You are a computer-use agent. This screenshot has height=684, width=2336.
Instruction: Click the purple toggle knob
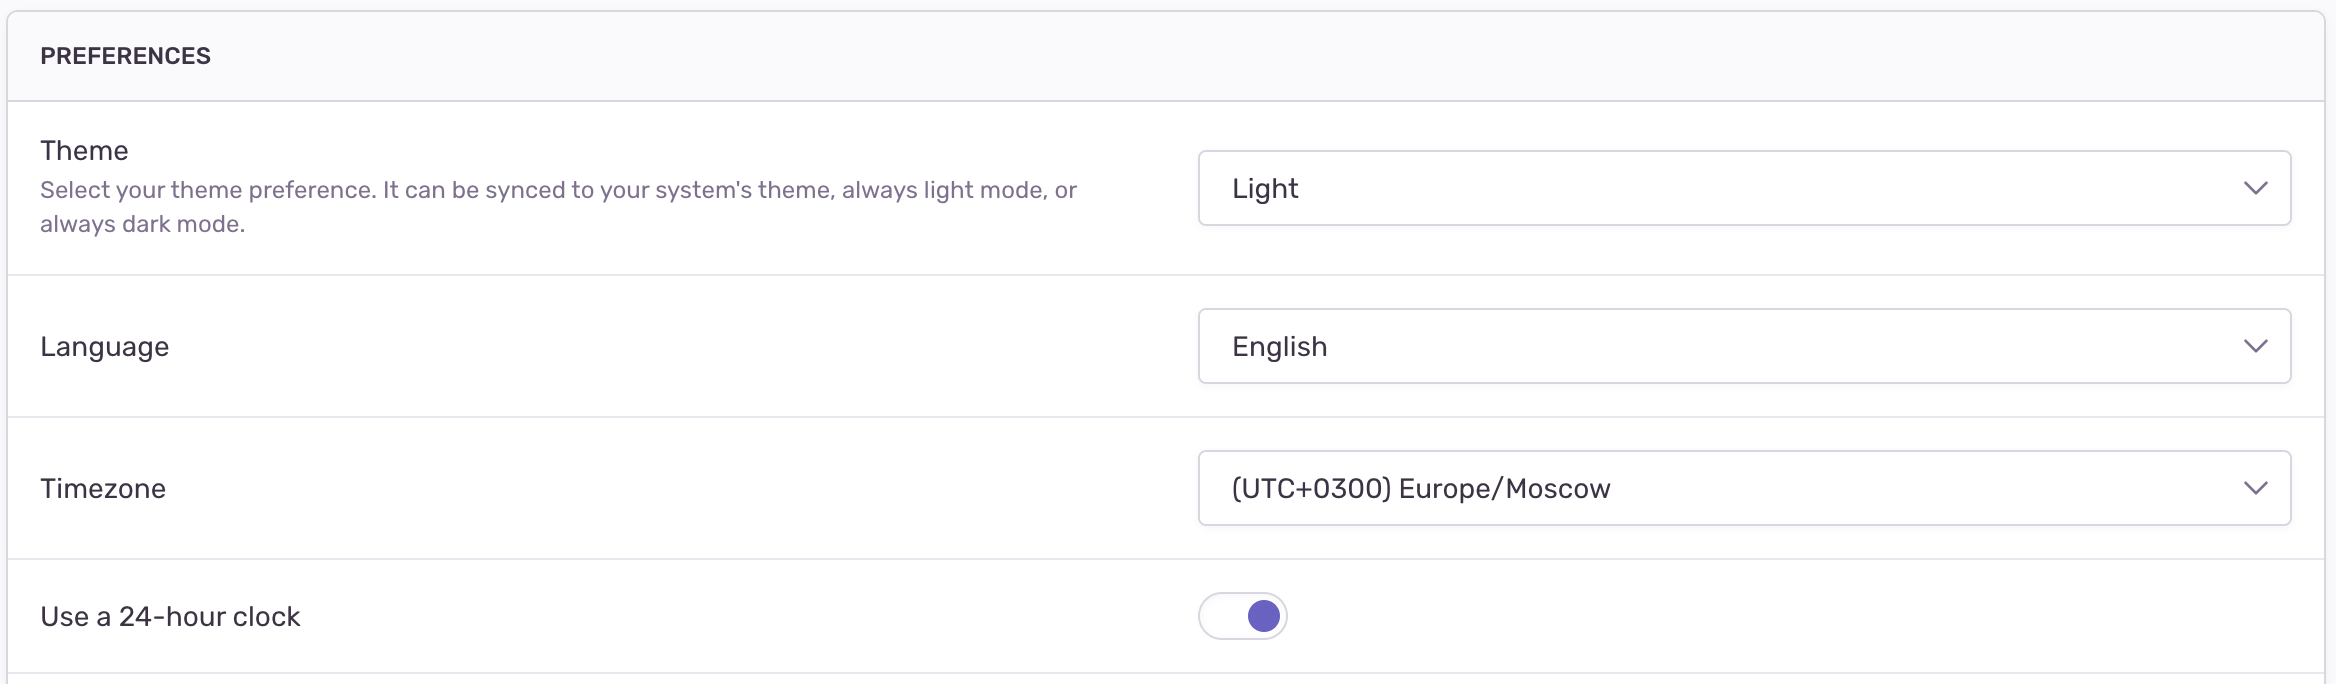[x=1262, y=616]
